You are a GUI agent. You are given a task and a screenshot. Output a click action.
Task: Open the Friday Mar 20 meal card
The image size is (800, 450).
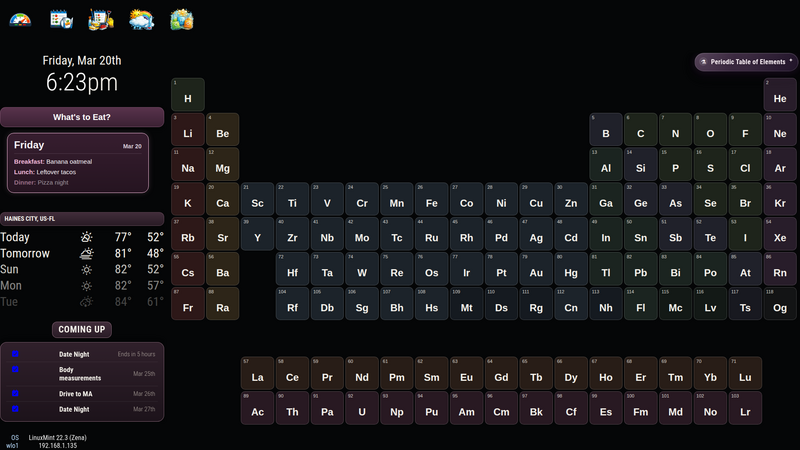(x=78, y=163)
